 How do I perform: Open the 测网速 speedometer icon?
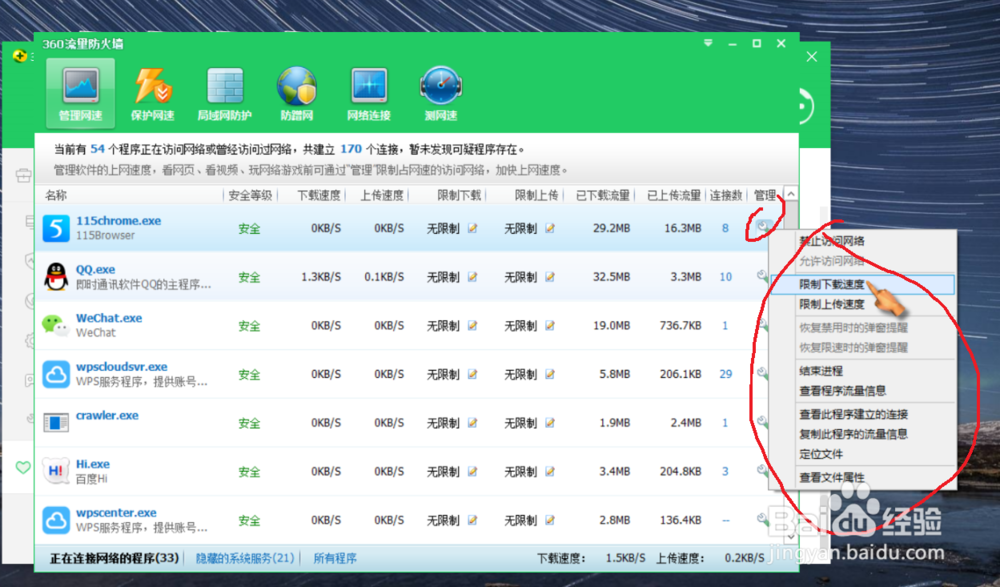(441, 85)
